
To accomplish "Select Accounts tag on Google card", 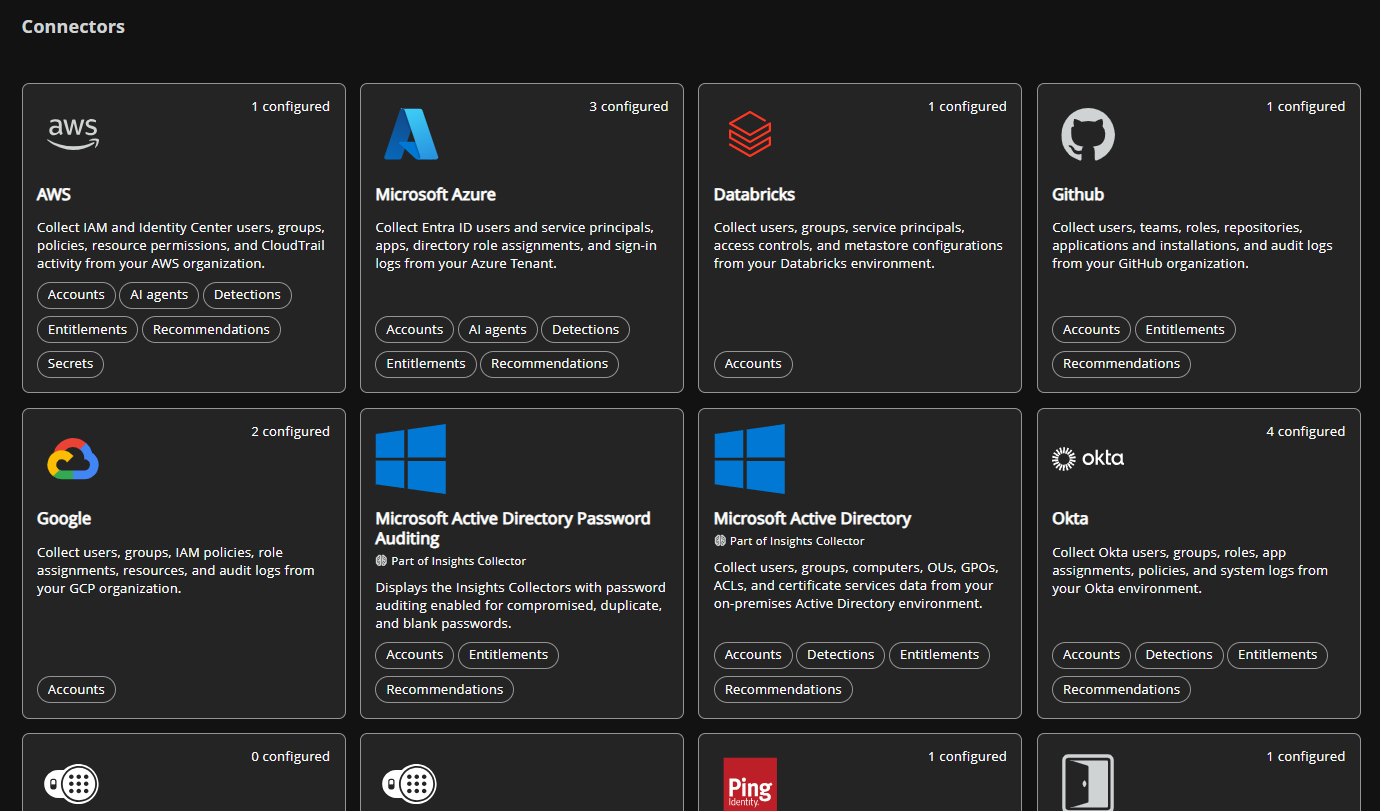I will coord(76,689).
